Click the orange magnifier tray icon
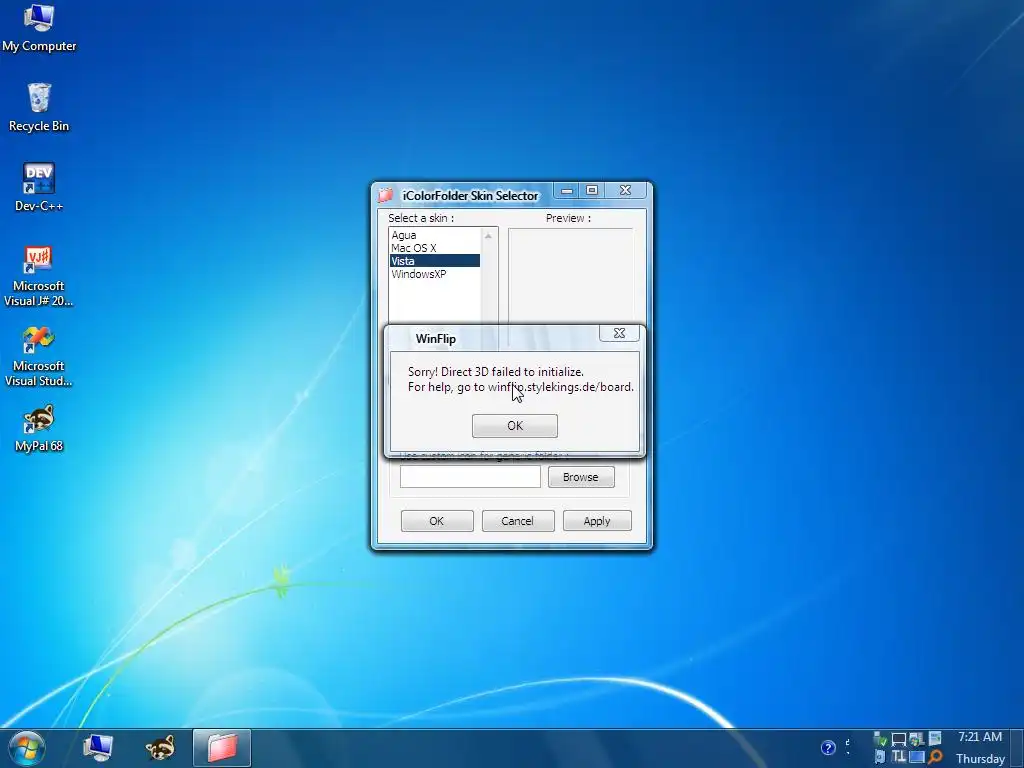Image resolution: width=1024 pixels, height=768 pixels. (935, 756)
